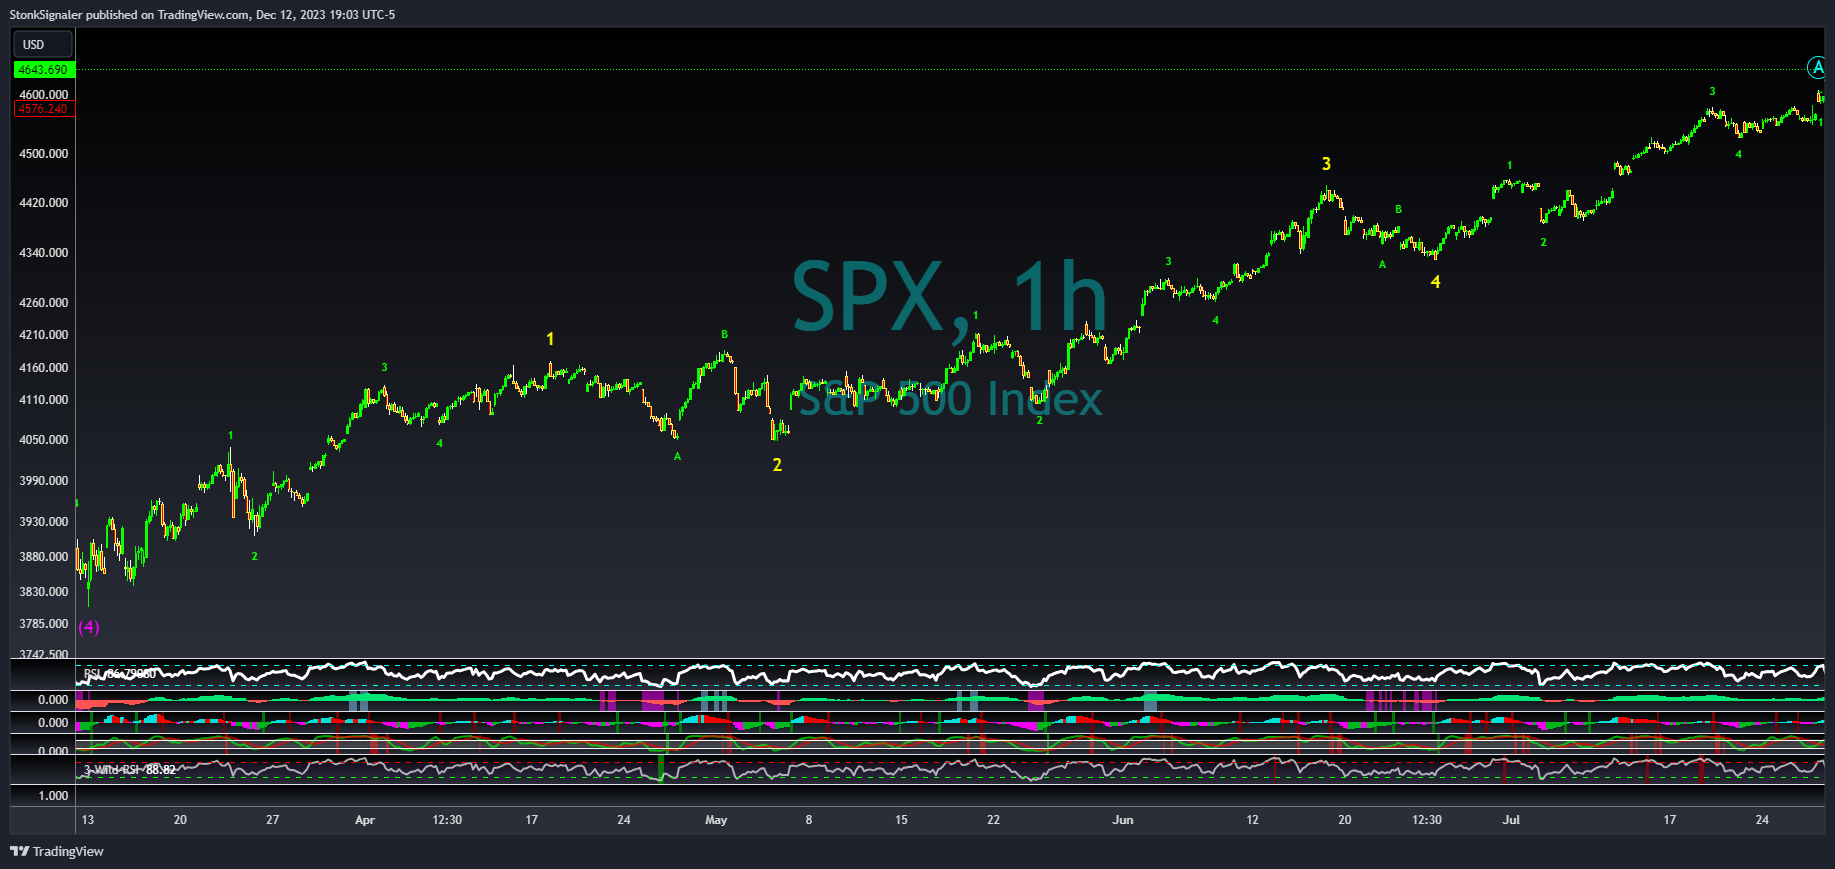Click the 12 date axis label
1835x869 pixels.
pyautogui.click(x=1252, y=820)
